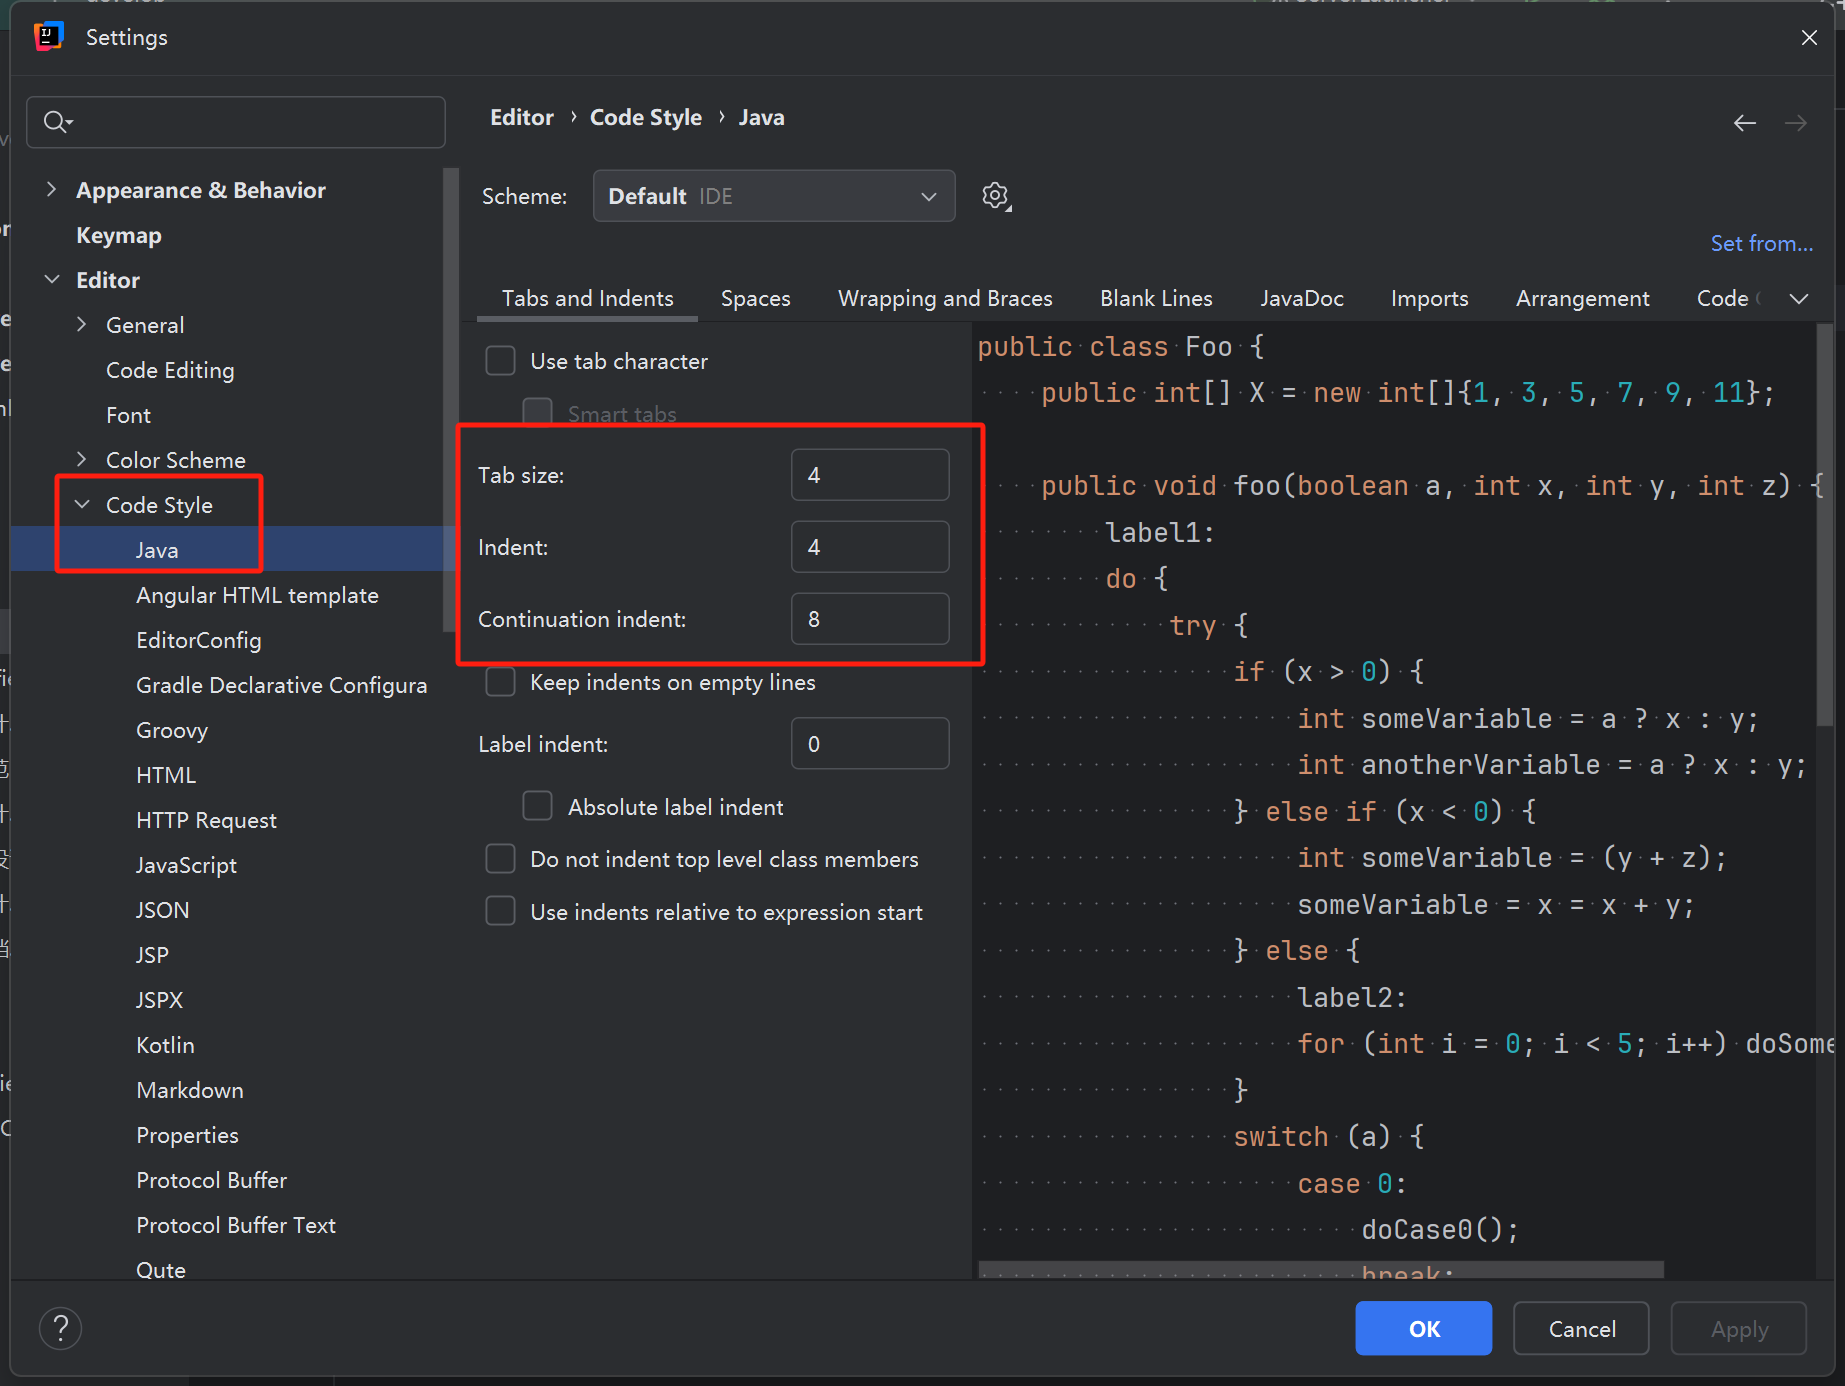This screenshot has height=1386, width=1845.
Task: Open scheme actions gear icon
Action: pyautogui.click(x=996, y=196)
